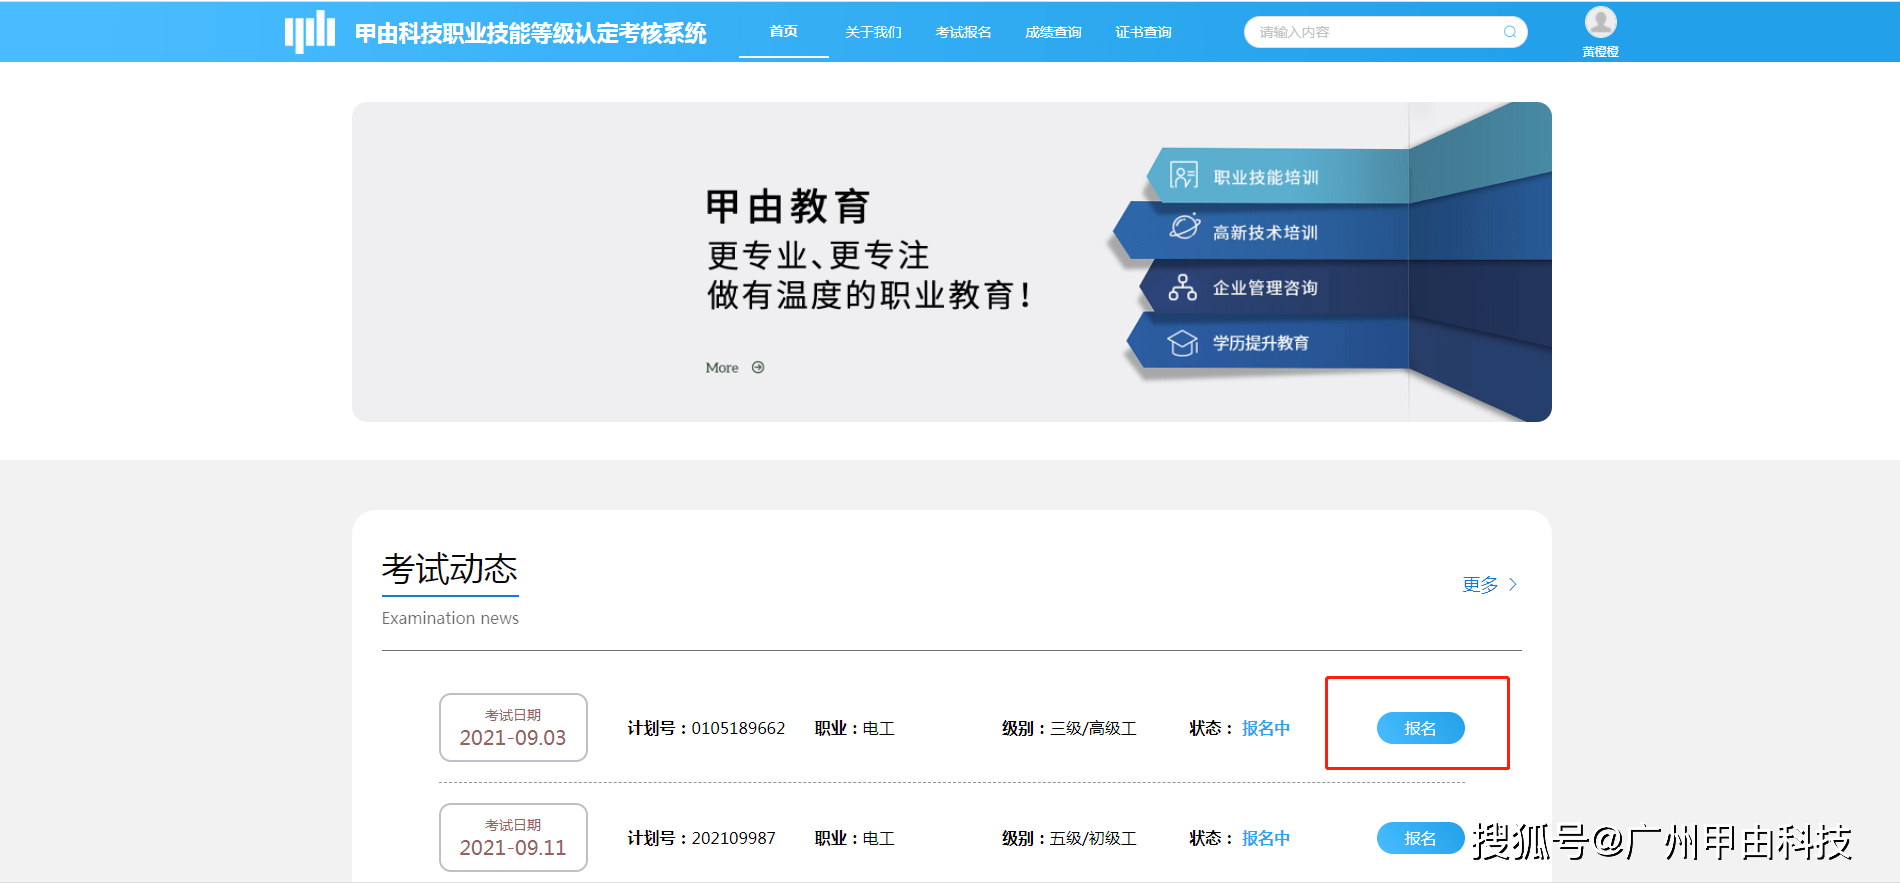
Task: Click the 级别：三级/高级工 text
Action: click(1069, 728)
